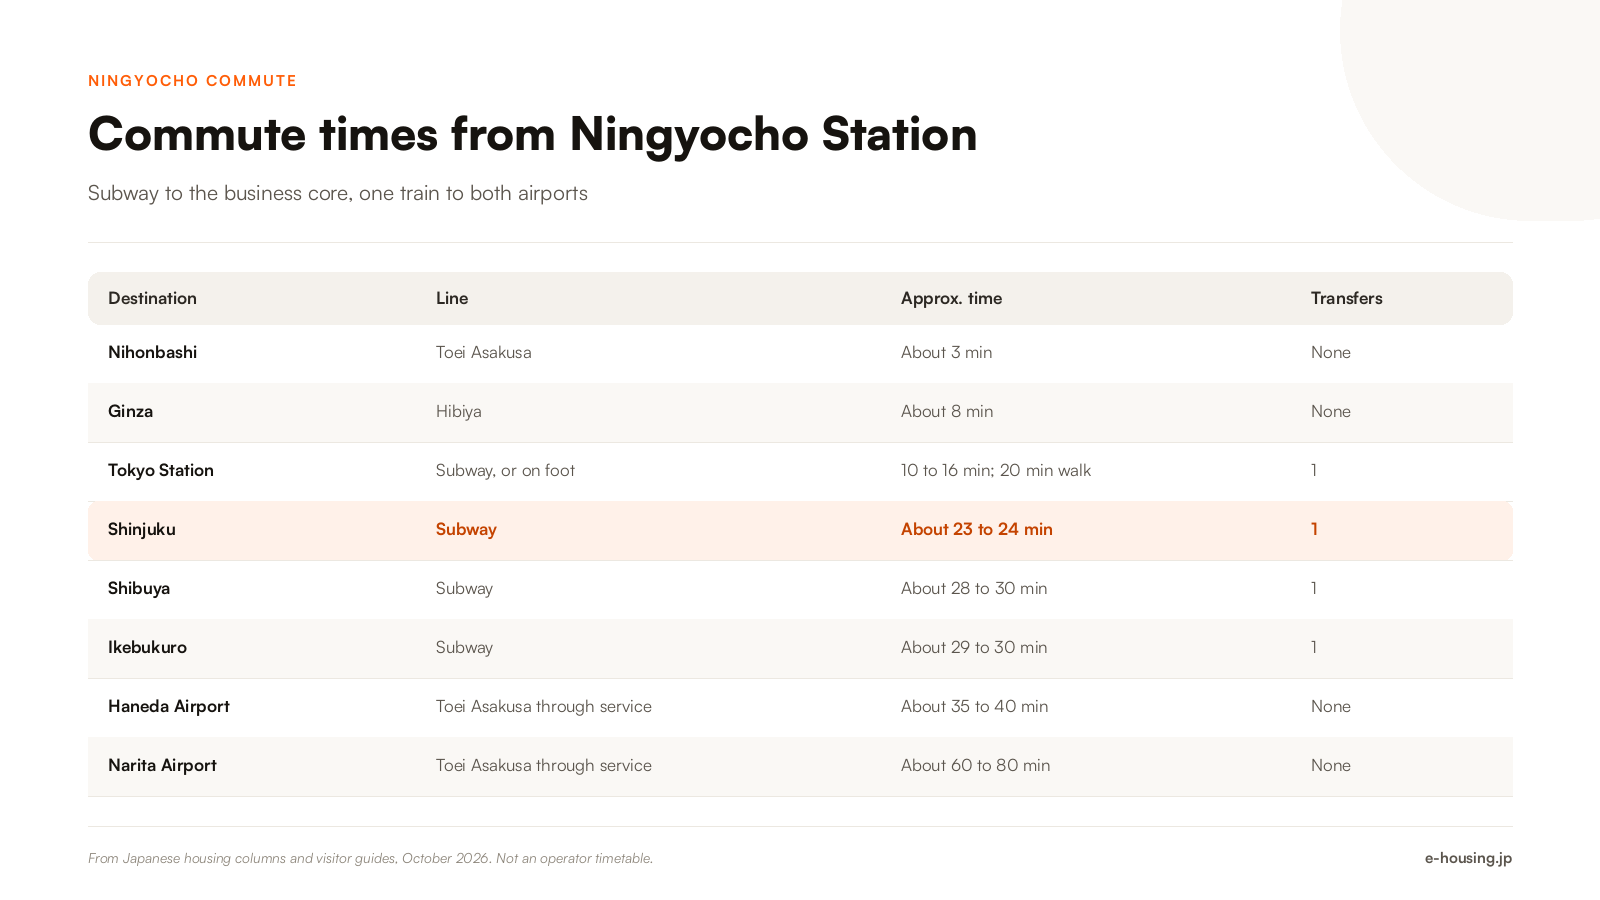Click the Subway cell in Shibuya row

[x=464, y=588]
